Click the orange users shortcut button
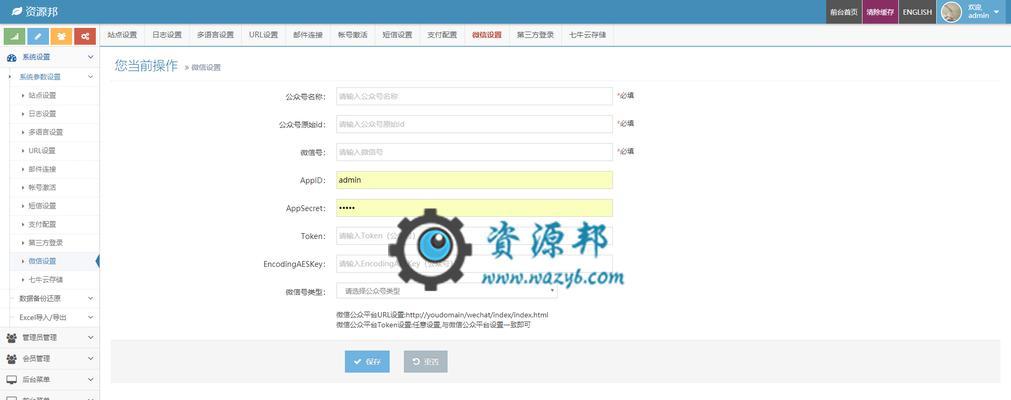 click(x=61, y=36)
